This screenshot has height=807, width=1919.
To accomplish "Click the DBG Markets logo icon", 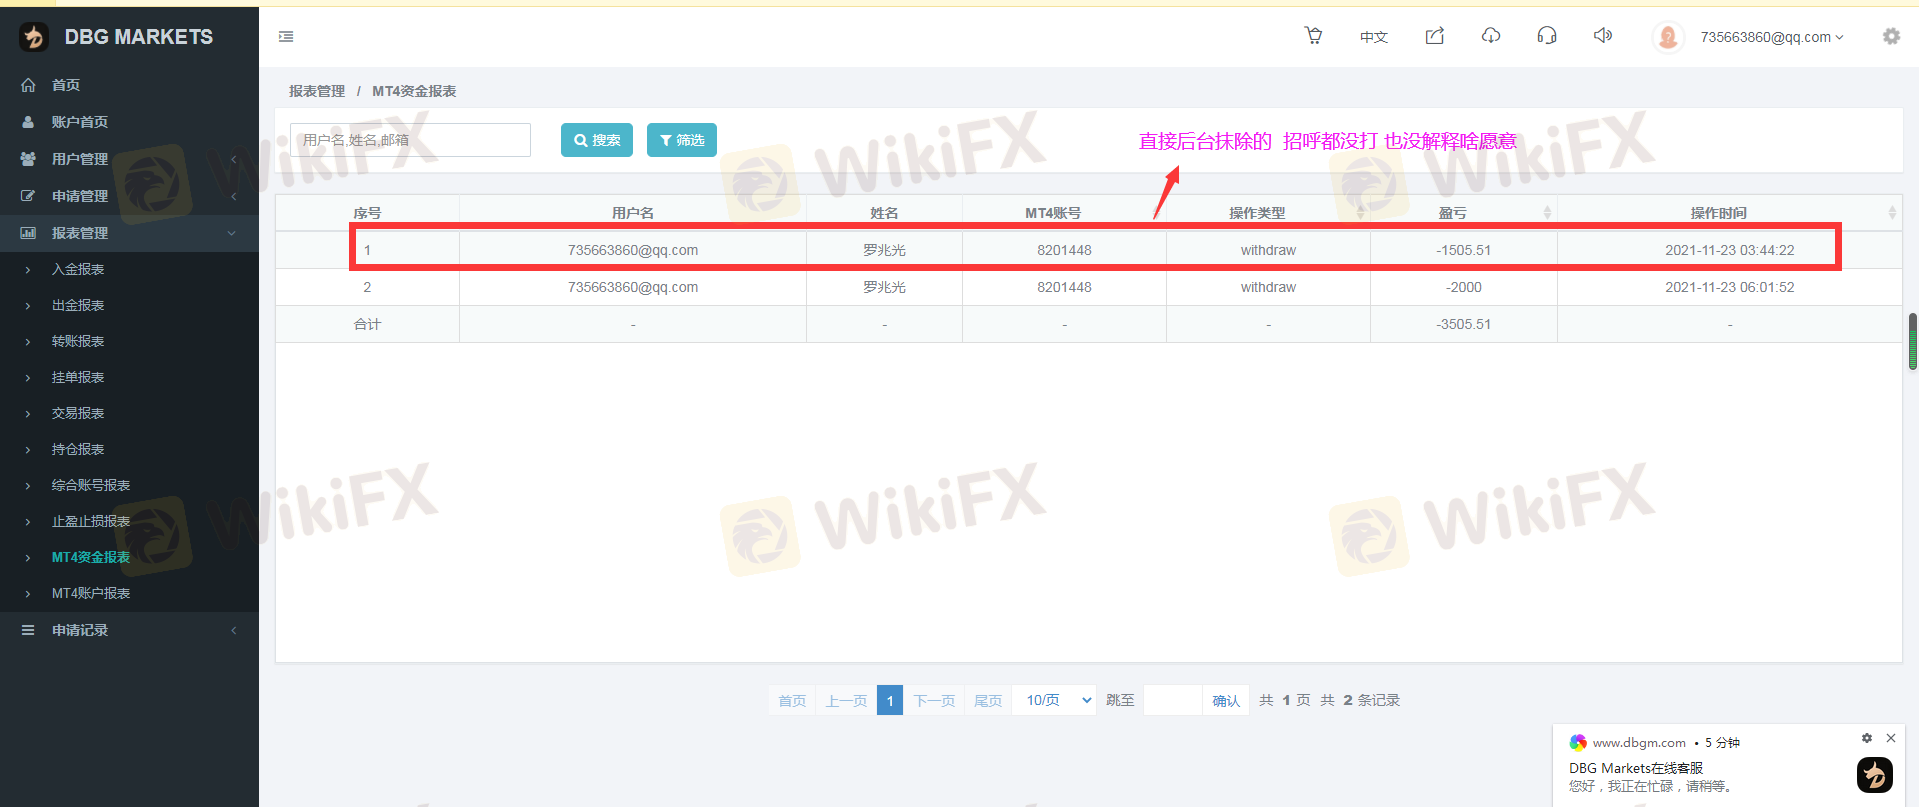I will click(x=34, y=37).
